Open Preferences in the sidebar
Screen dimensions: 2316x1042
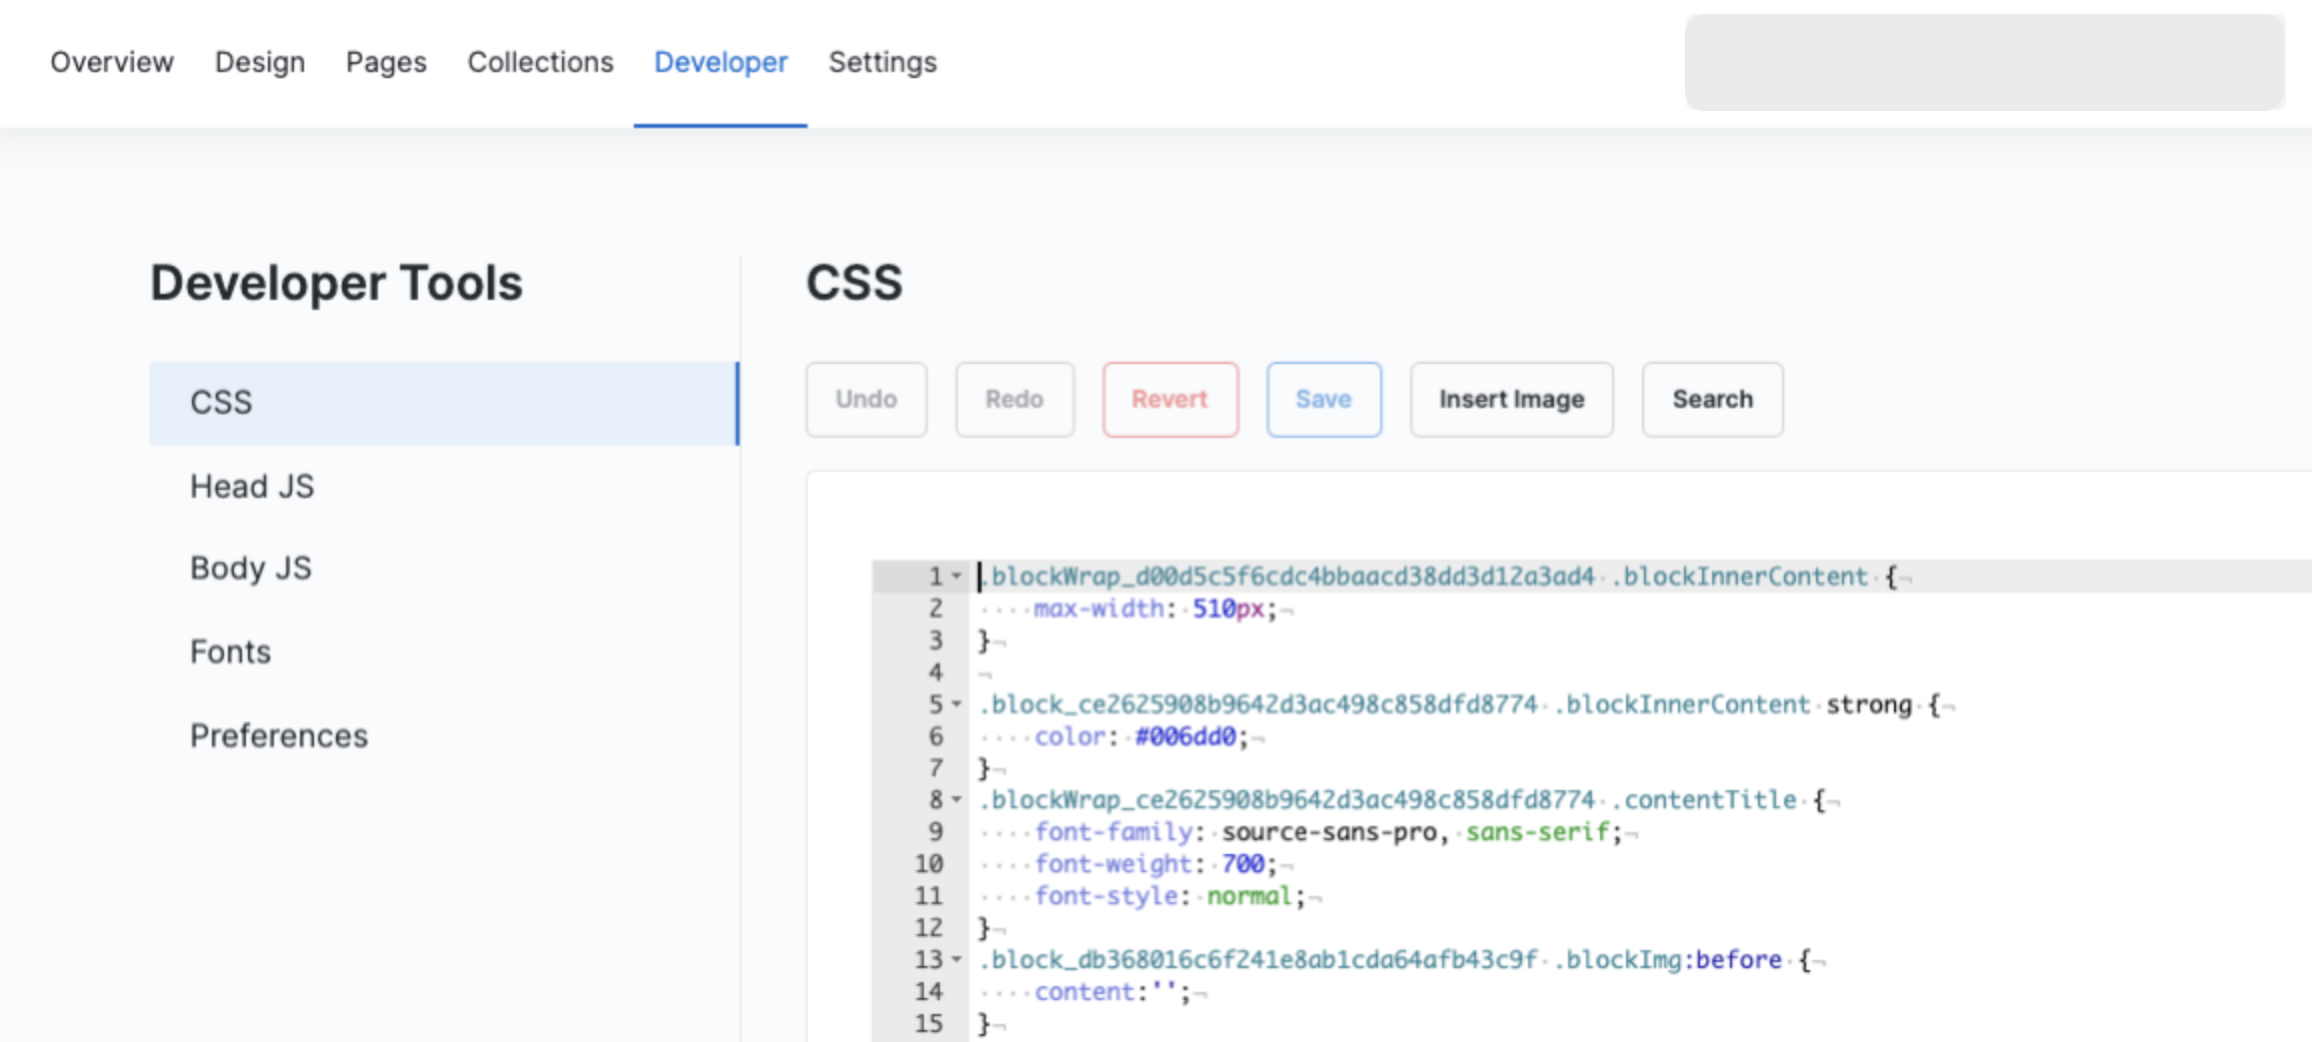[x=279, y=736]
